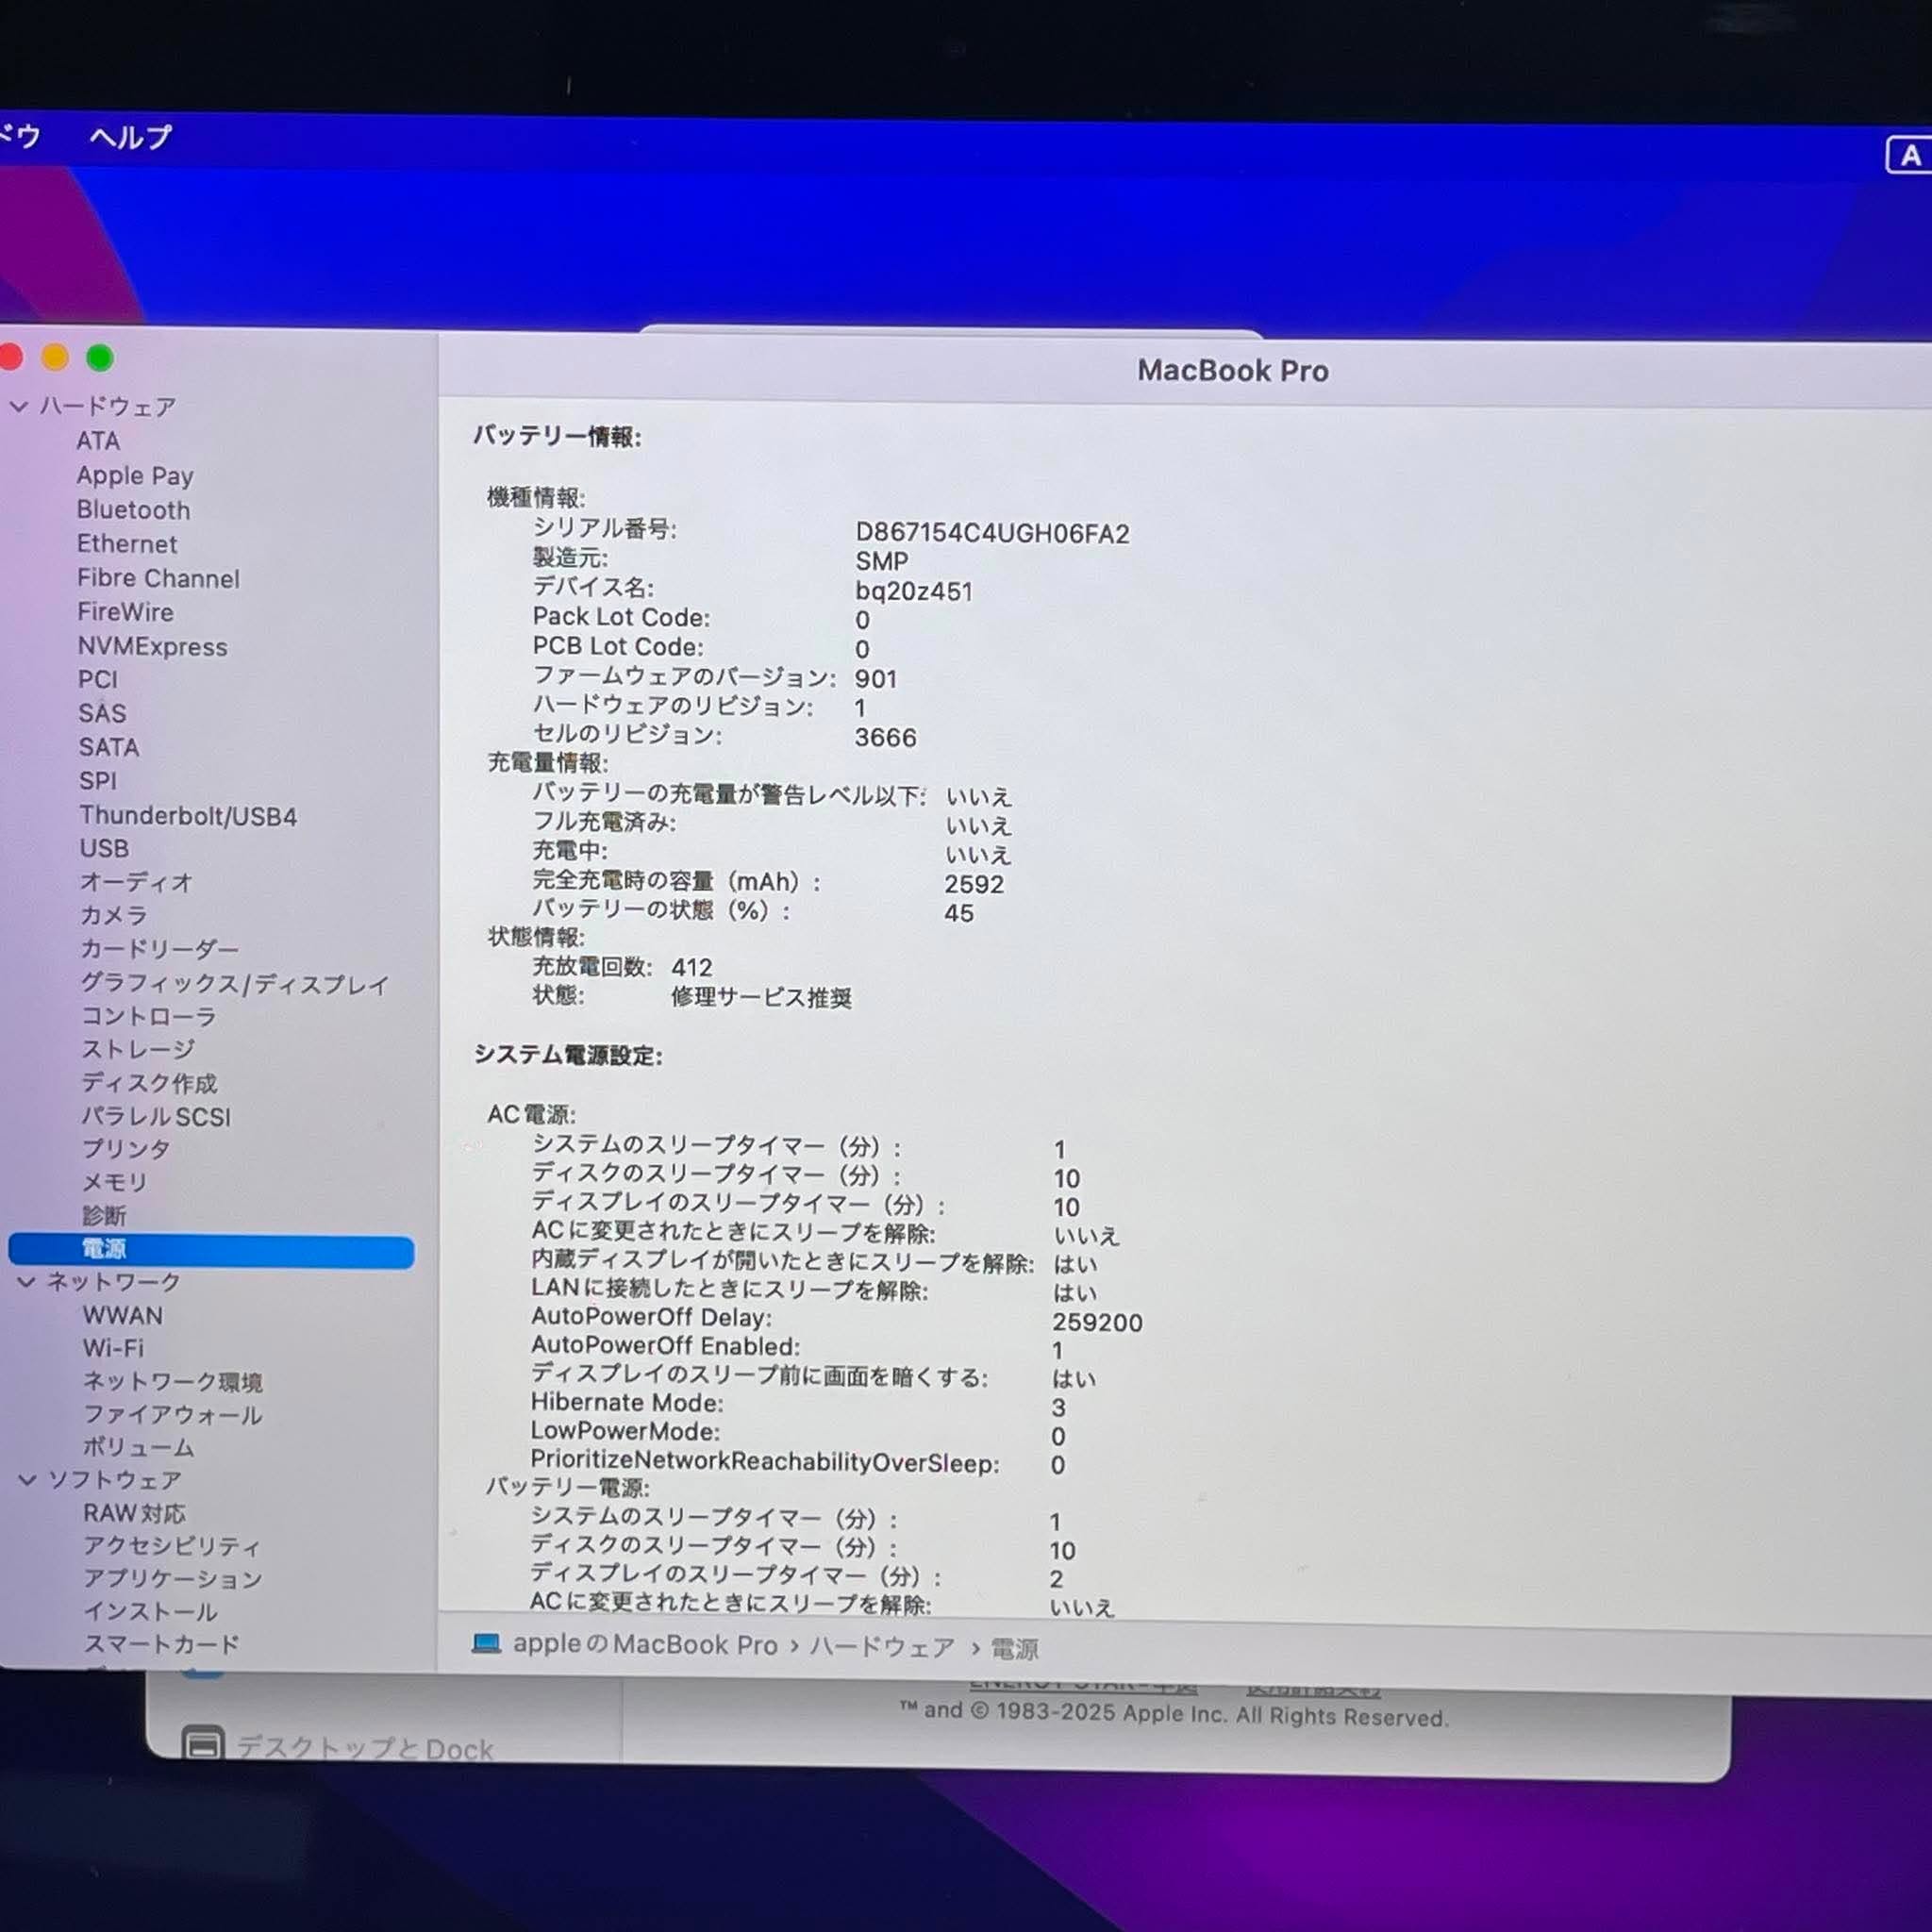Screen dimensions: 1932x1932
Task: Click the cycle count value 412
Action: 692,967
